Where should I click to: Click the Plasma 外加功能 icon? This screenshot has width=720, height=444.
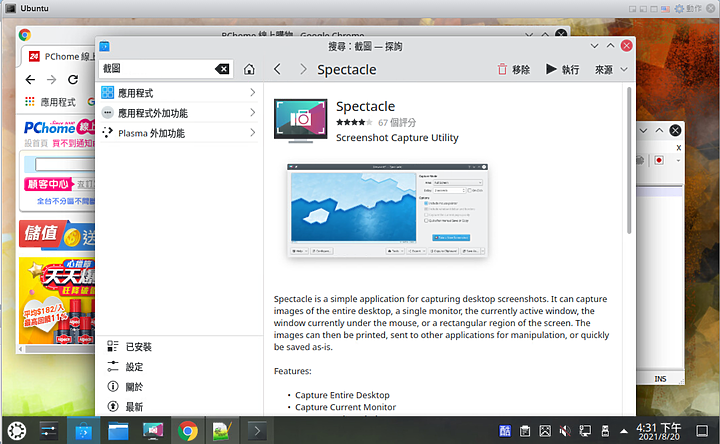(107, 133)
